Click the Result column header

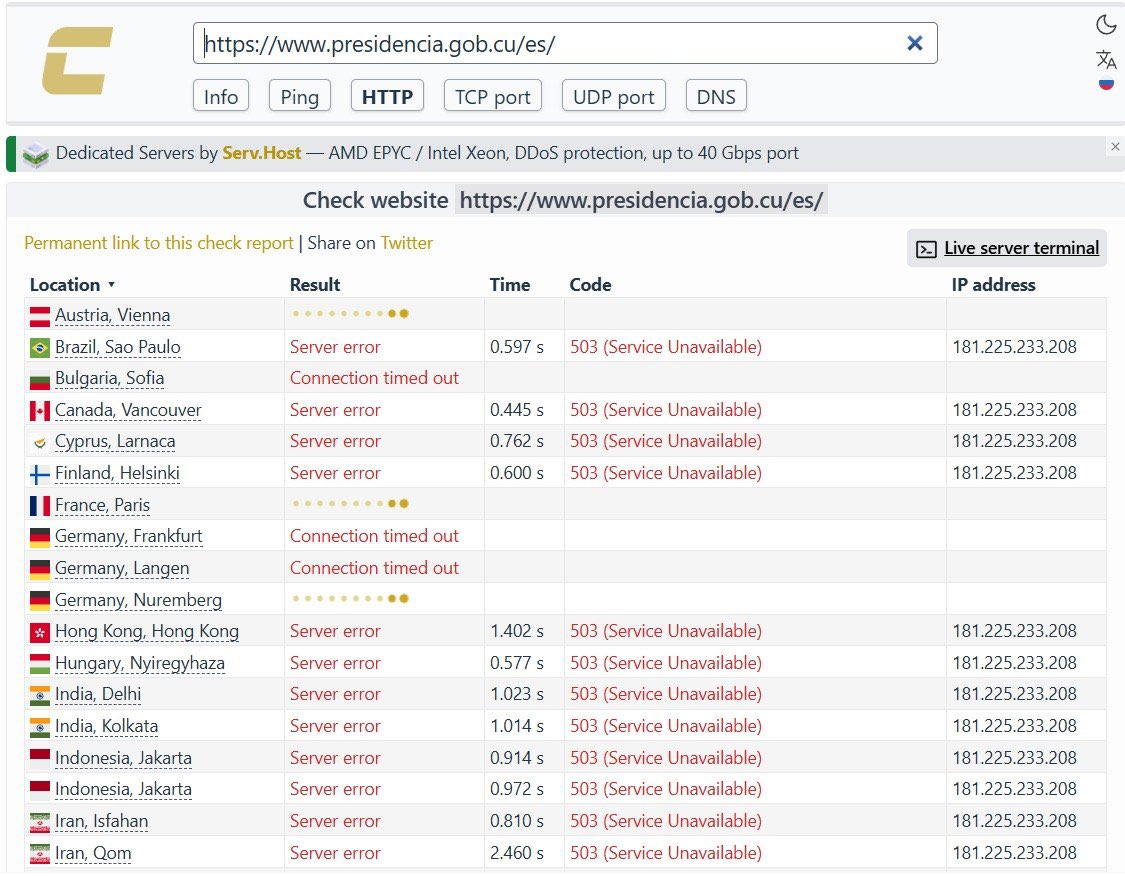click(x=315, y=285)
